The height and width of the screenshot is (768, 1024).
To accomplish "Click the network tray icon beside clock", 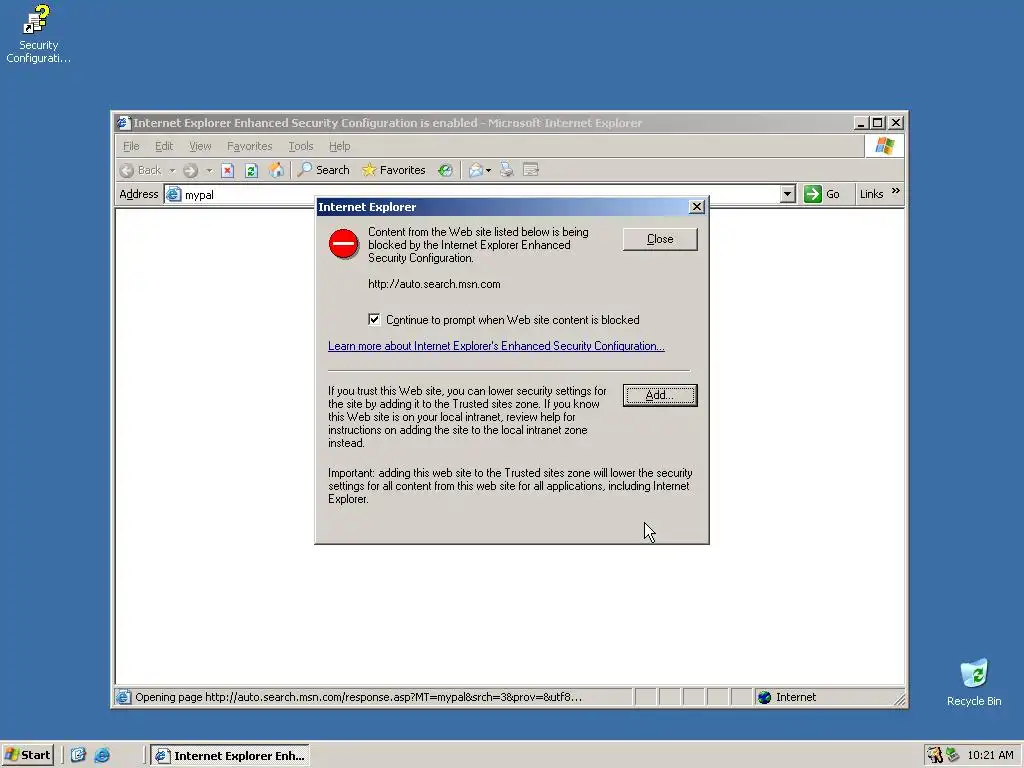I will tap(953, 755).
